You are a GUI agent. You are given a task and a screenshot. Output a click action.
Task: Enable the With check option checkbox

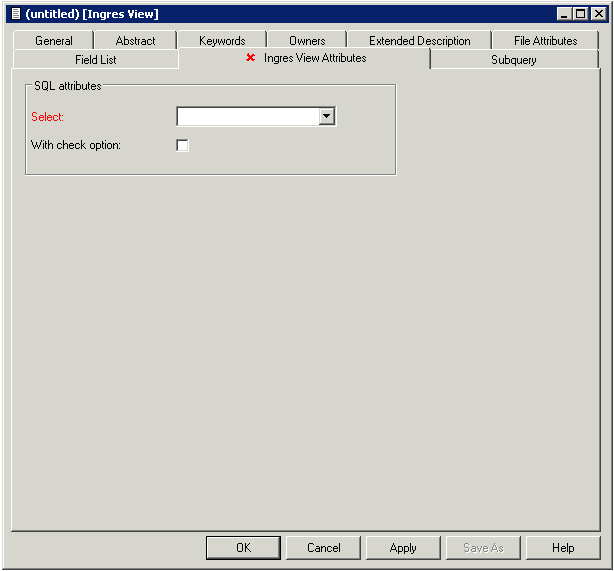(x=182, y=146)
